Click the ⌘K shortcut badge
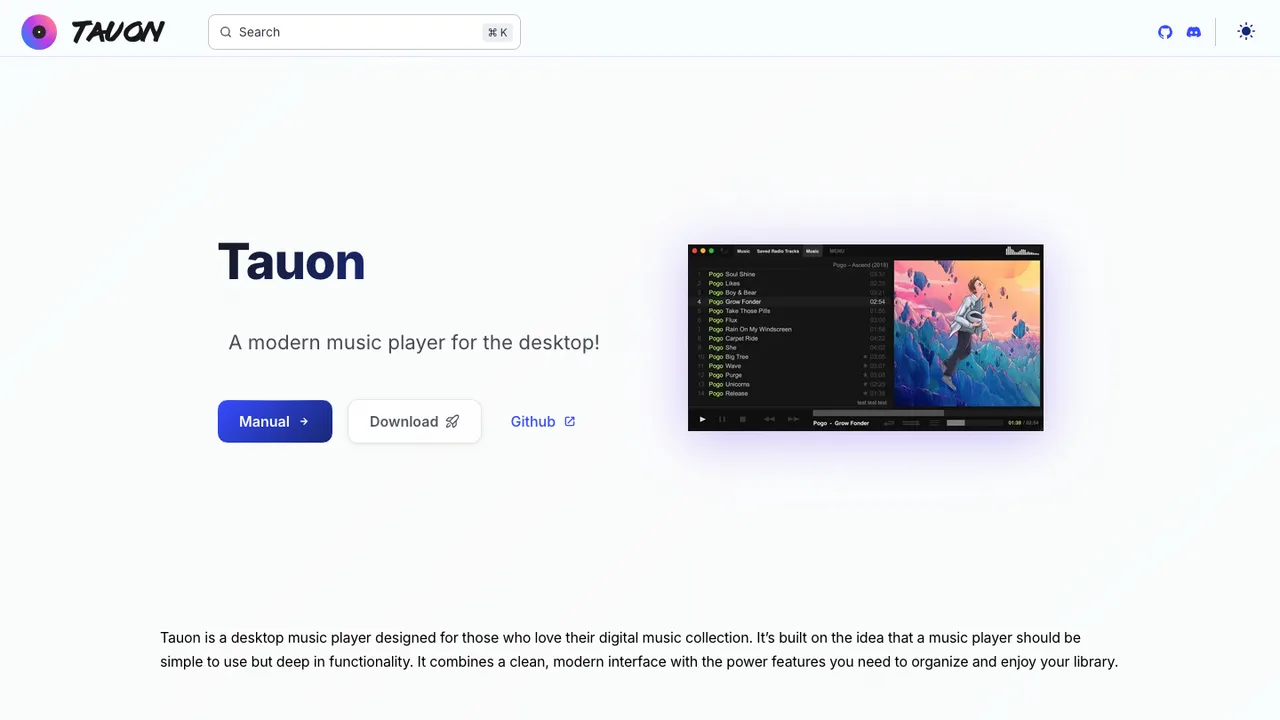1280x720 pixels. [497, 32]
